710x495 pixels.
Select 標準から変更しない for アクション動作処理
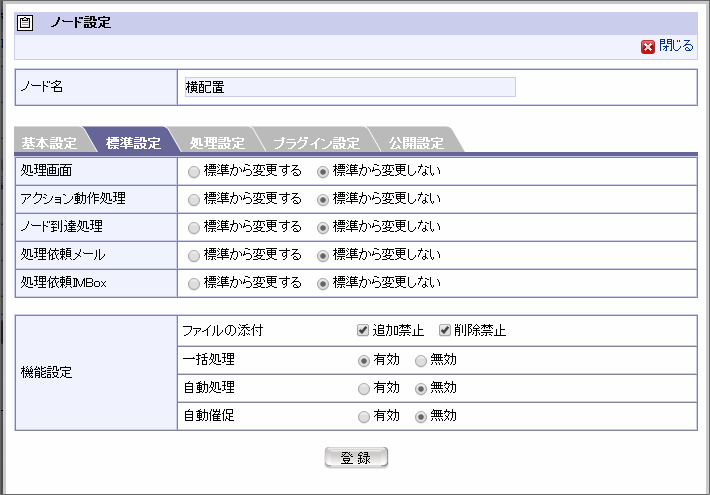[x=322, y=200]
